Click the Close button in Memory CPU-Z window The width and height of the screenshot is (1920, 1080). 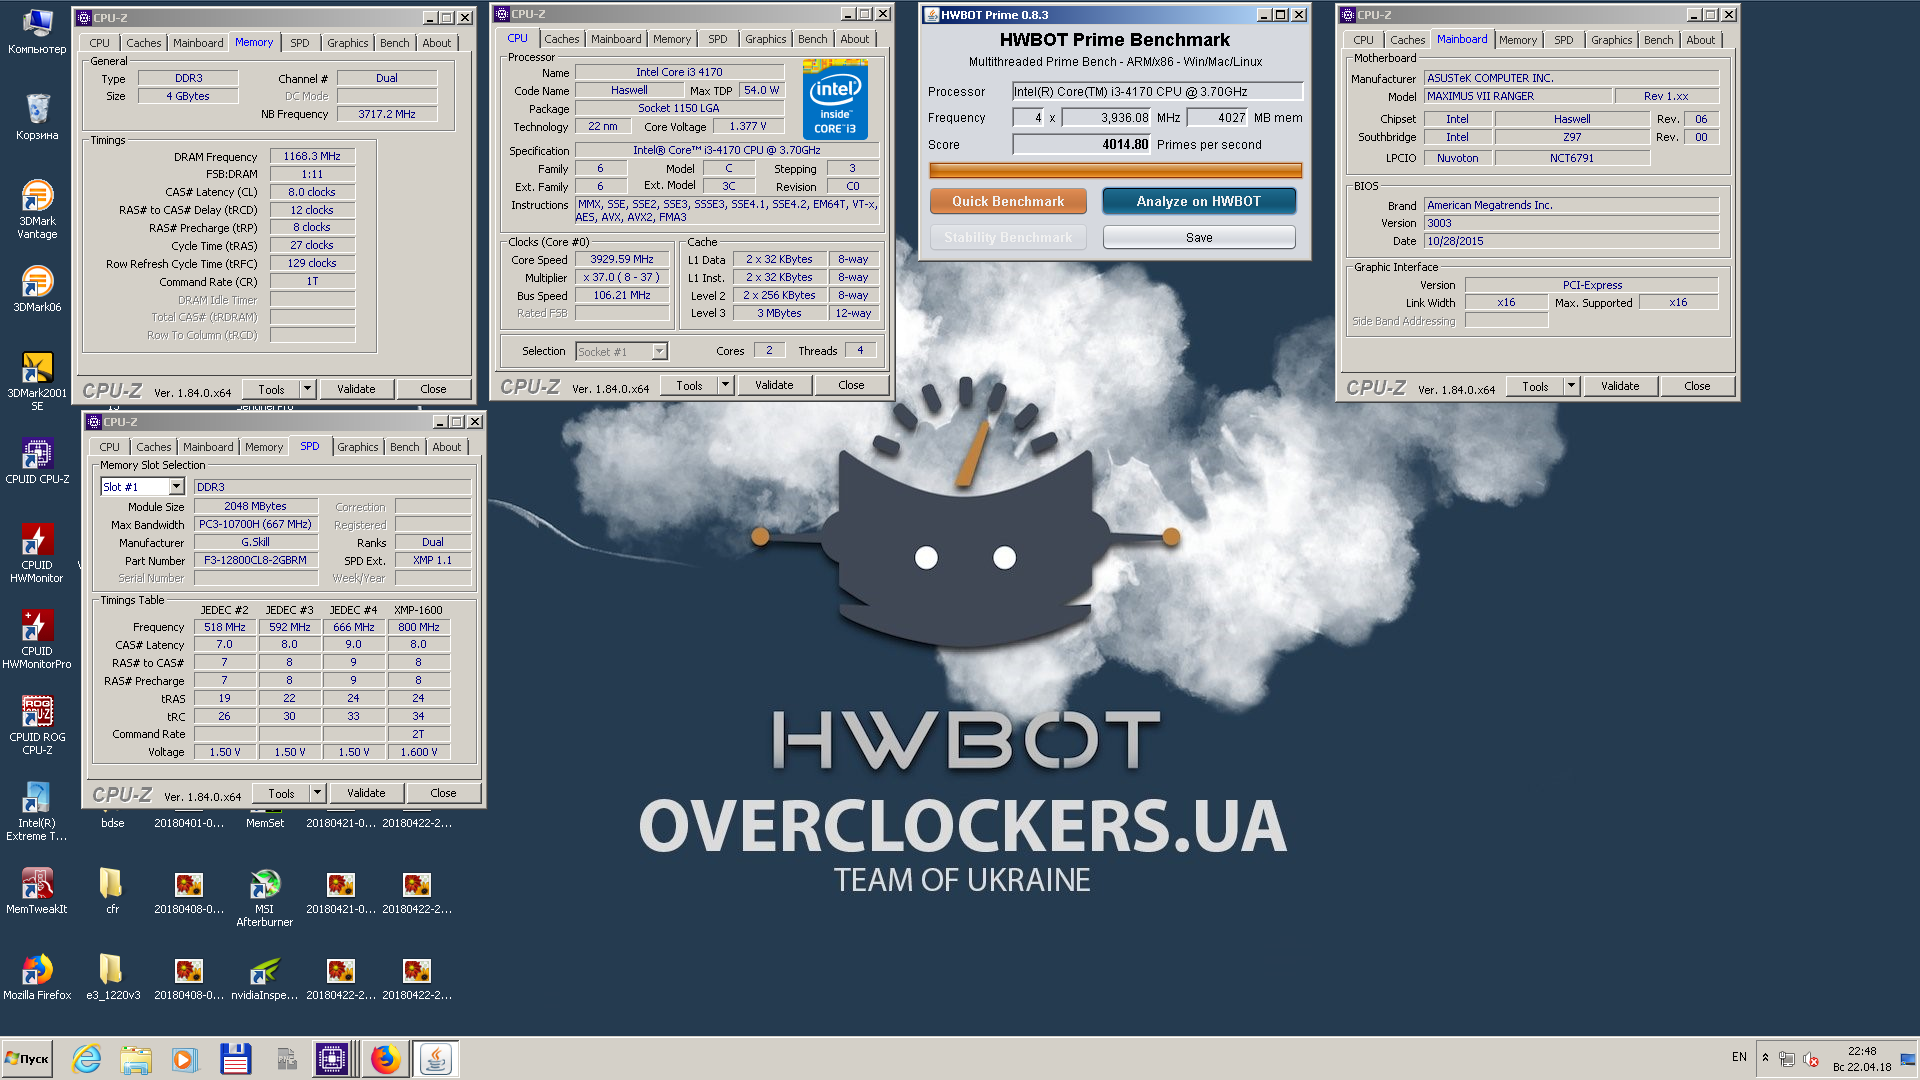(433, 389)
